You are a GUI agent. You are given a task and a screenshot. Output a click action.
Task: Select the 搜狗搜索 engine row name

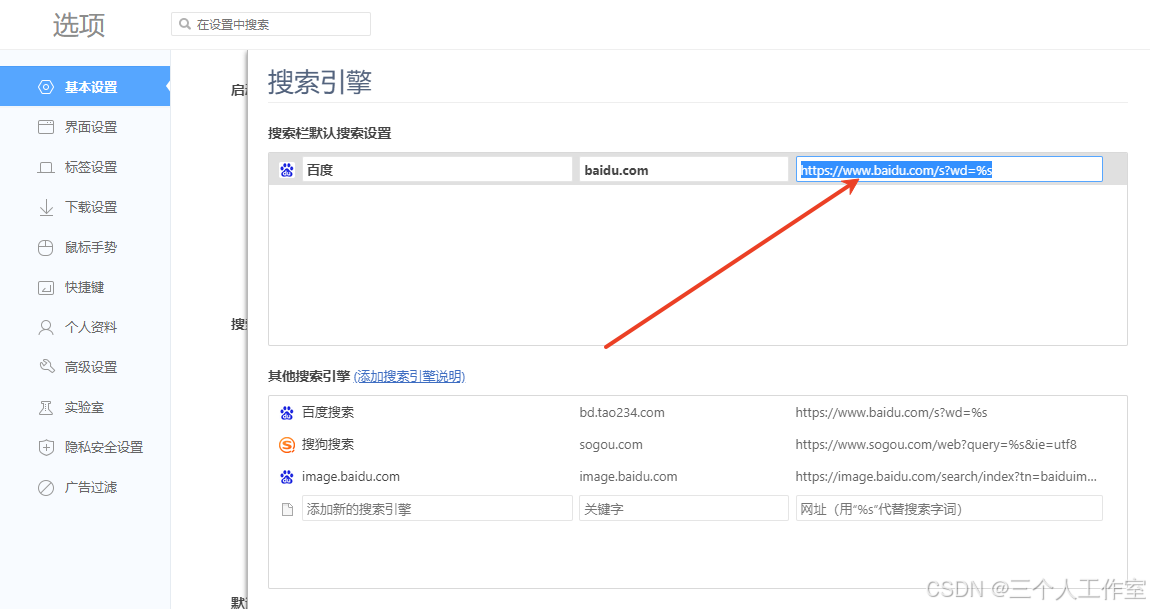click(x=328, y=445)
